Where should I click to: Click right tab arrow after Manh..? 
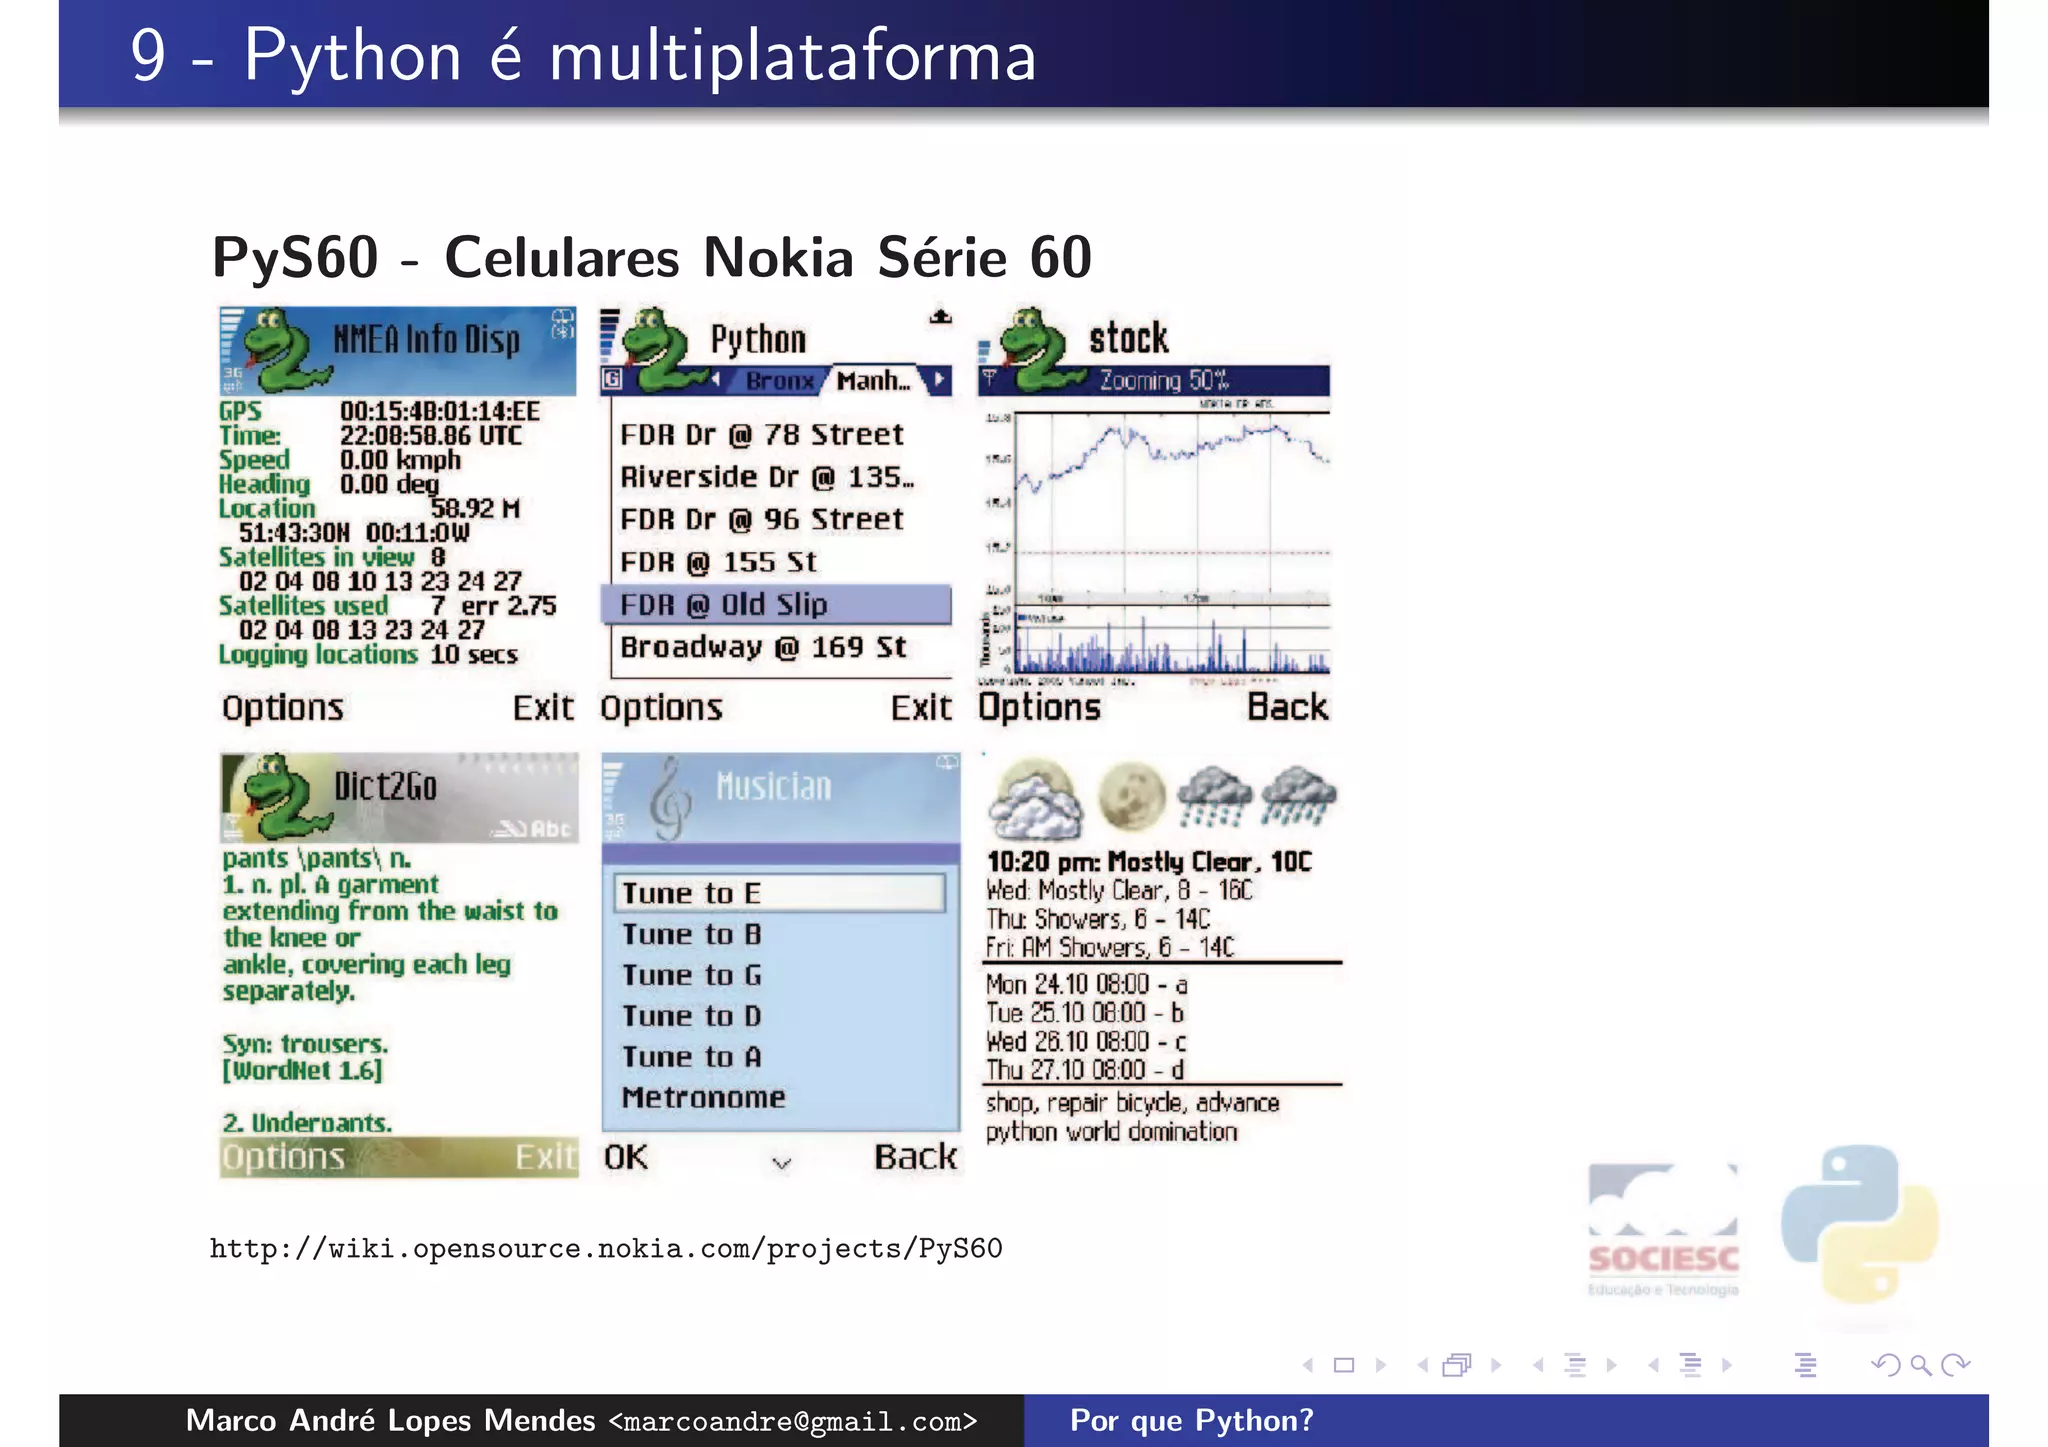click(938, 380)
